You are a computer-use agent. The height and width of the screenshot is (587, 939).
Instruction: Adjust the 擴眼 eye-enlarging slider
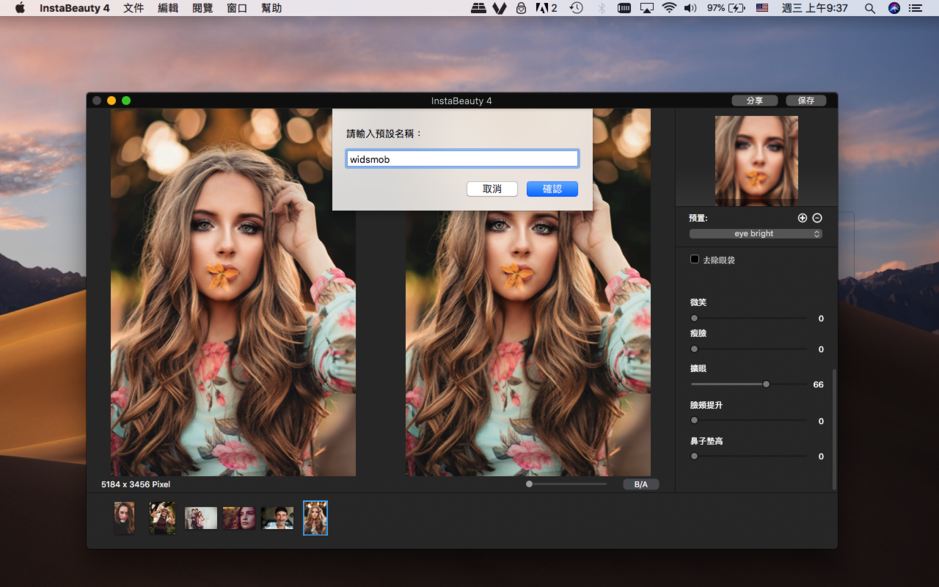765,383
